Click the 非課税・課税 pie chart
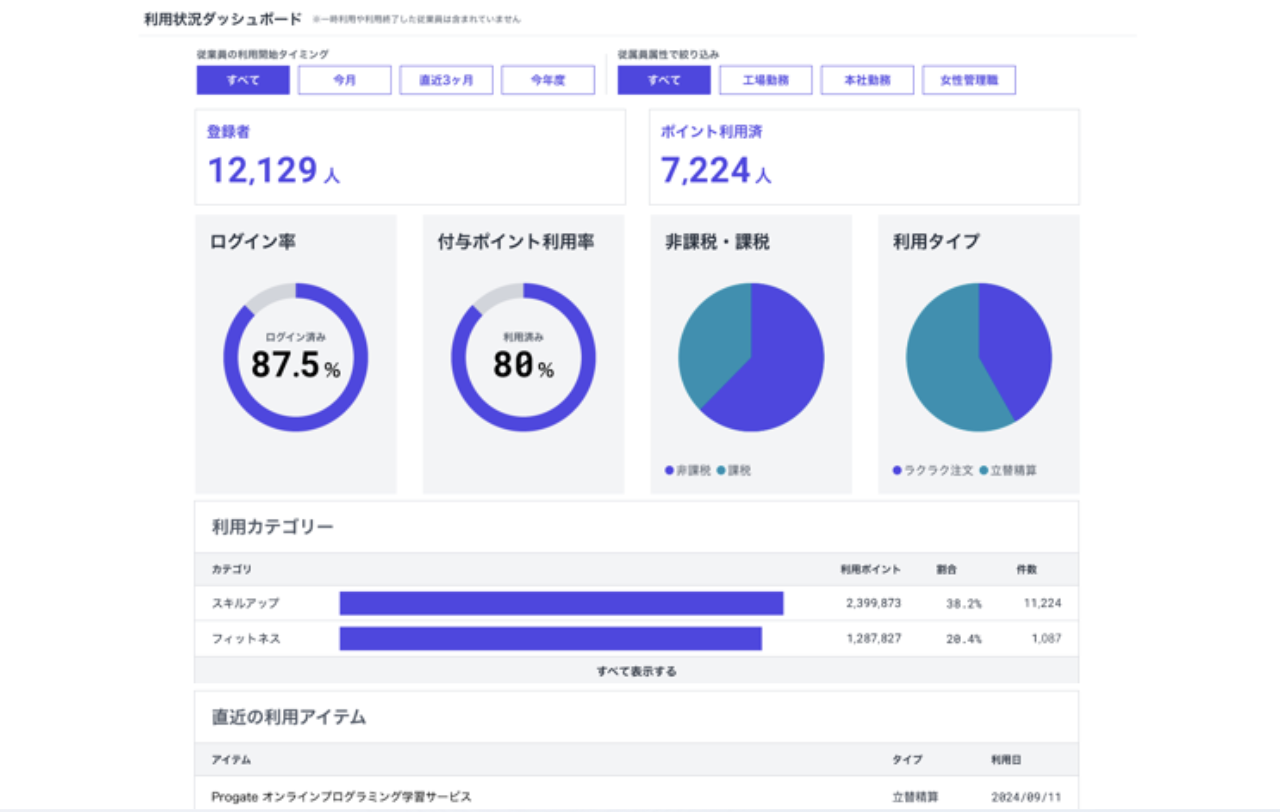 click(751, 357)
